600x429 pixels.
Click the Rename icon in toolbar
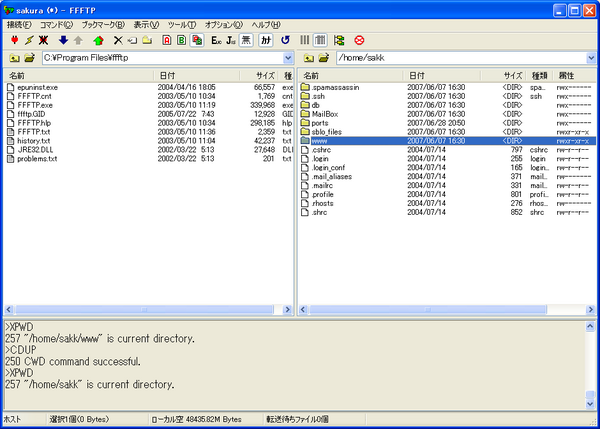(x=132, y=40)
